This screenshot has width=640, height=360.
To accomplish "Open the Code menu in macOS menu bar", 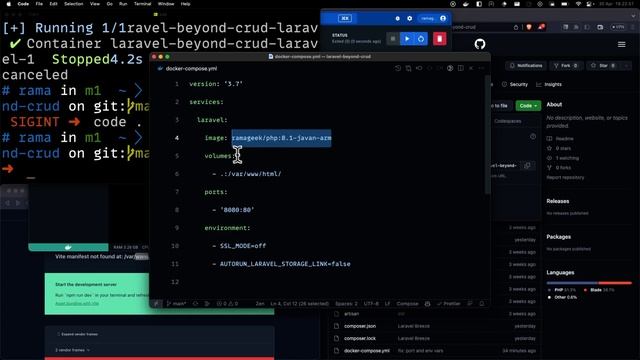I will [x=23, y=4].
